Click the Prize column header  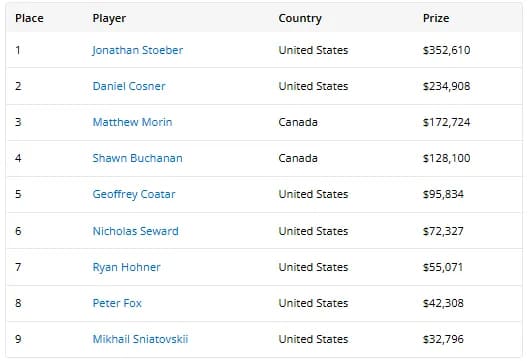pos(436,18)
